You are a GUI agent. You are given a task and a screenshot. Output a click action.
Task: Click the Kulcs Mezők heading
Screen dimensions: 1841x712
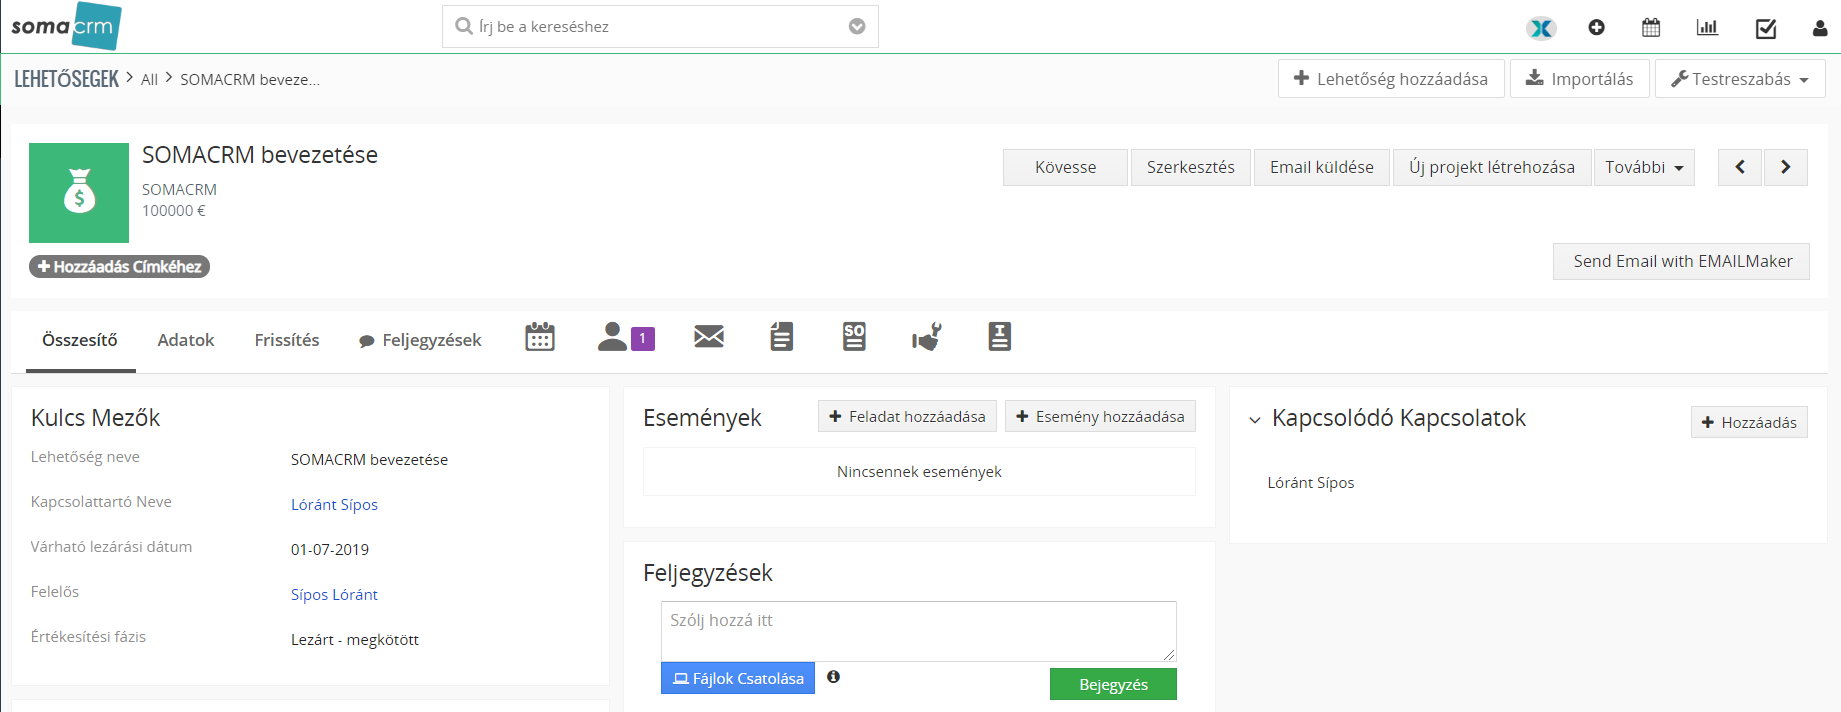point(95,417)
